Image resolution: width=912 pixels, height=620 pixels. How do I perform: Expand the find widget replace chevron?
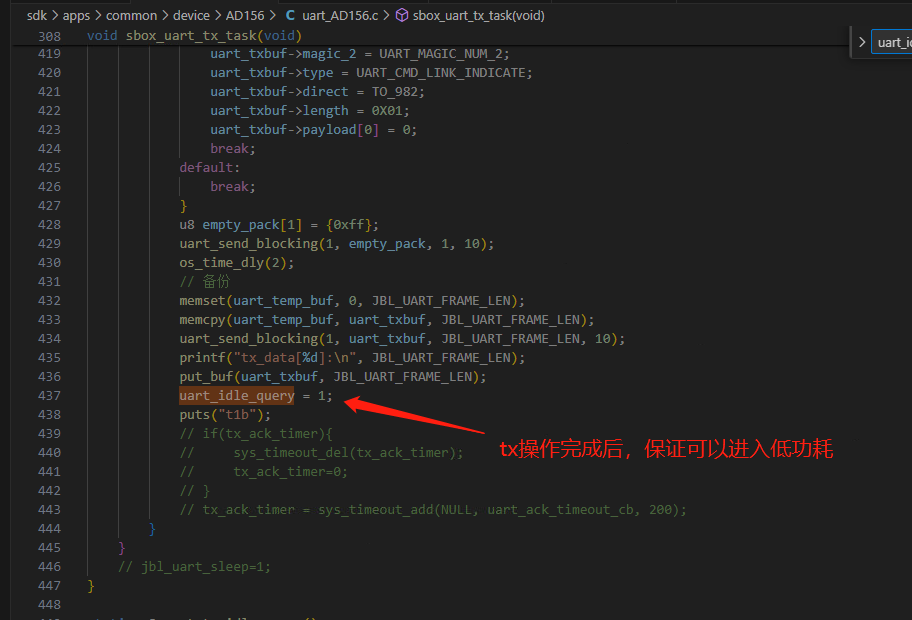click(862, 42)
